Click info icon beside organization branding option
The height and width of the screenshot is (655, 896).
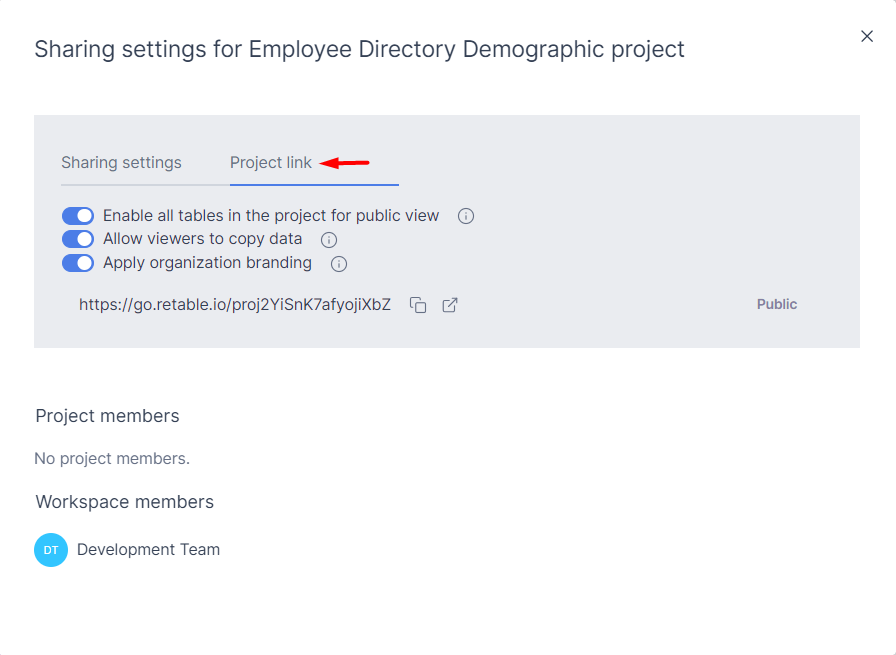pos(339,264)
